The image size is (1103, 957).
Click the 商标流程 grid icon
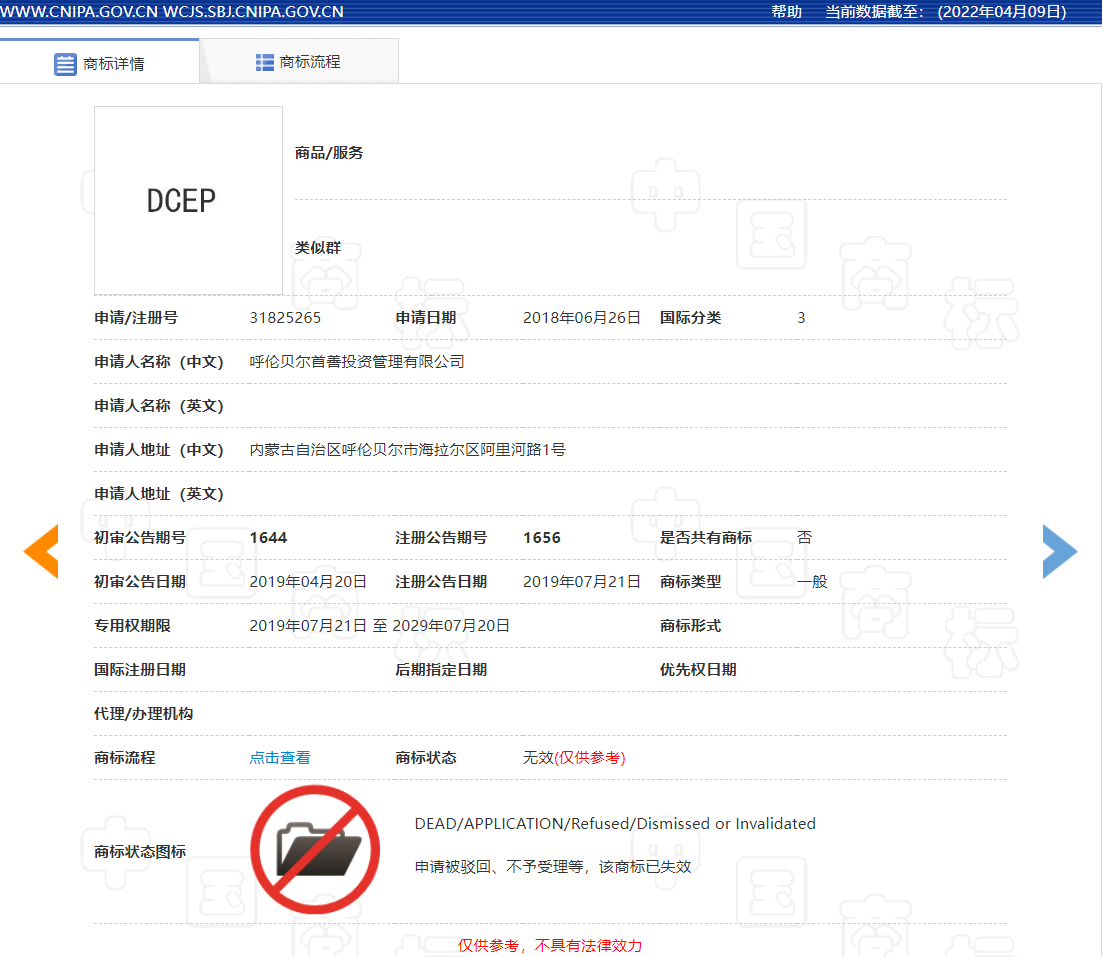(x=264, y=63)
